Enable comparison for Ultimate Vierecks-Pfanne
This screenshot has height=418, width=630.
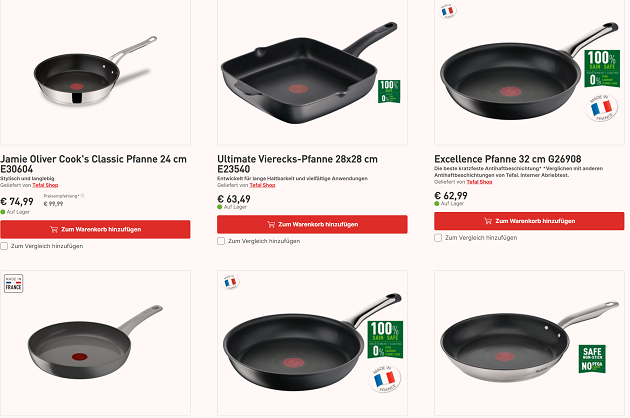[222, 240]
